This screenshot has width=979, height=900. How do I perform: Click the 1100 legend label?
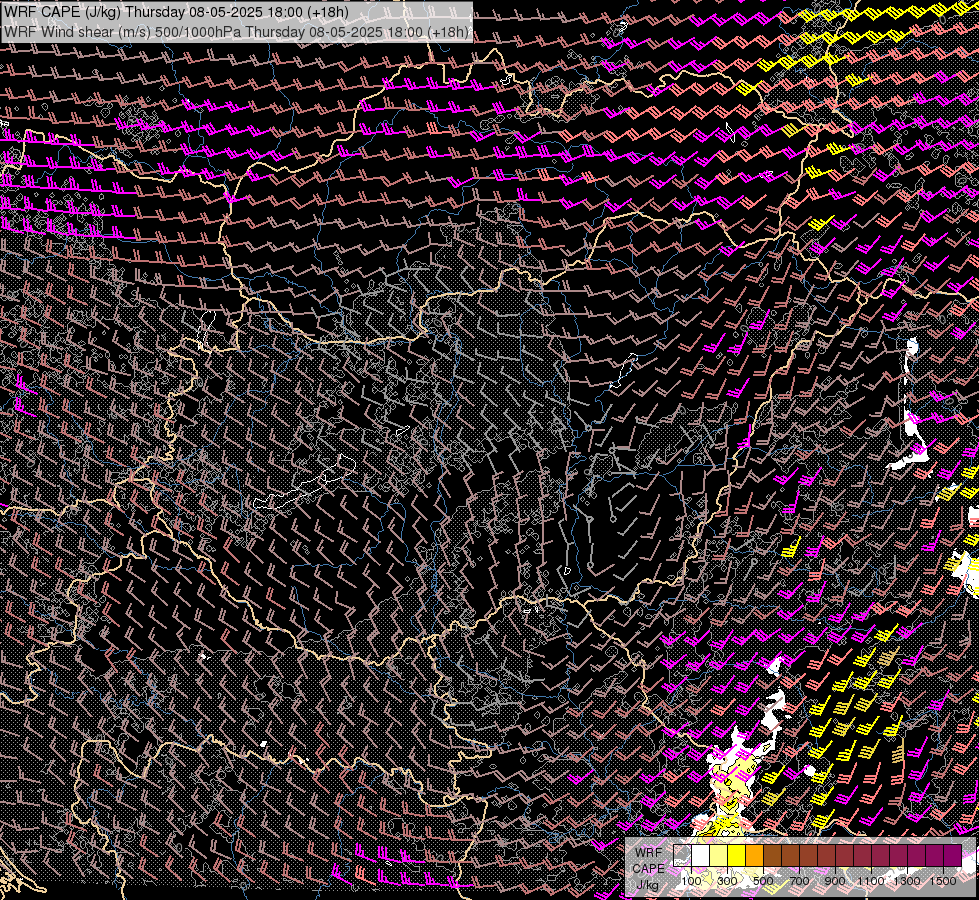coord(871,881)
